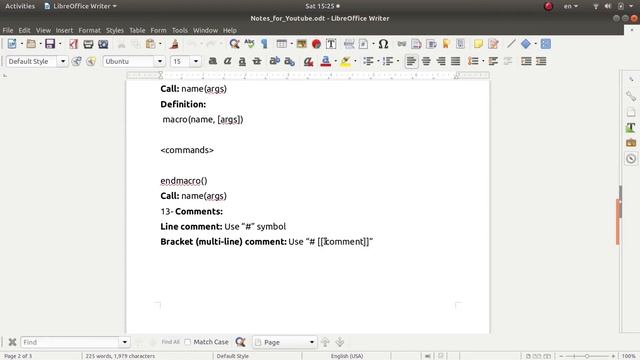This screenshot has height=360, width=640.
Task: Click the Find All button
Action: pyautogui.click(x=171, y=342)
